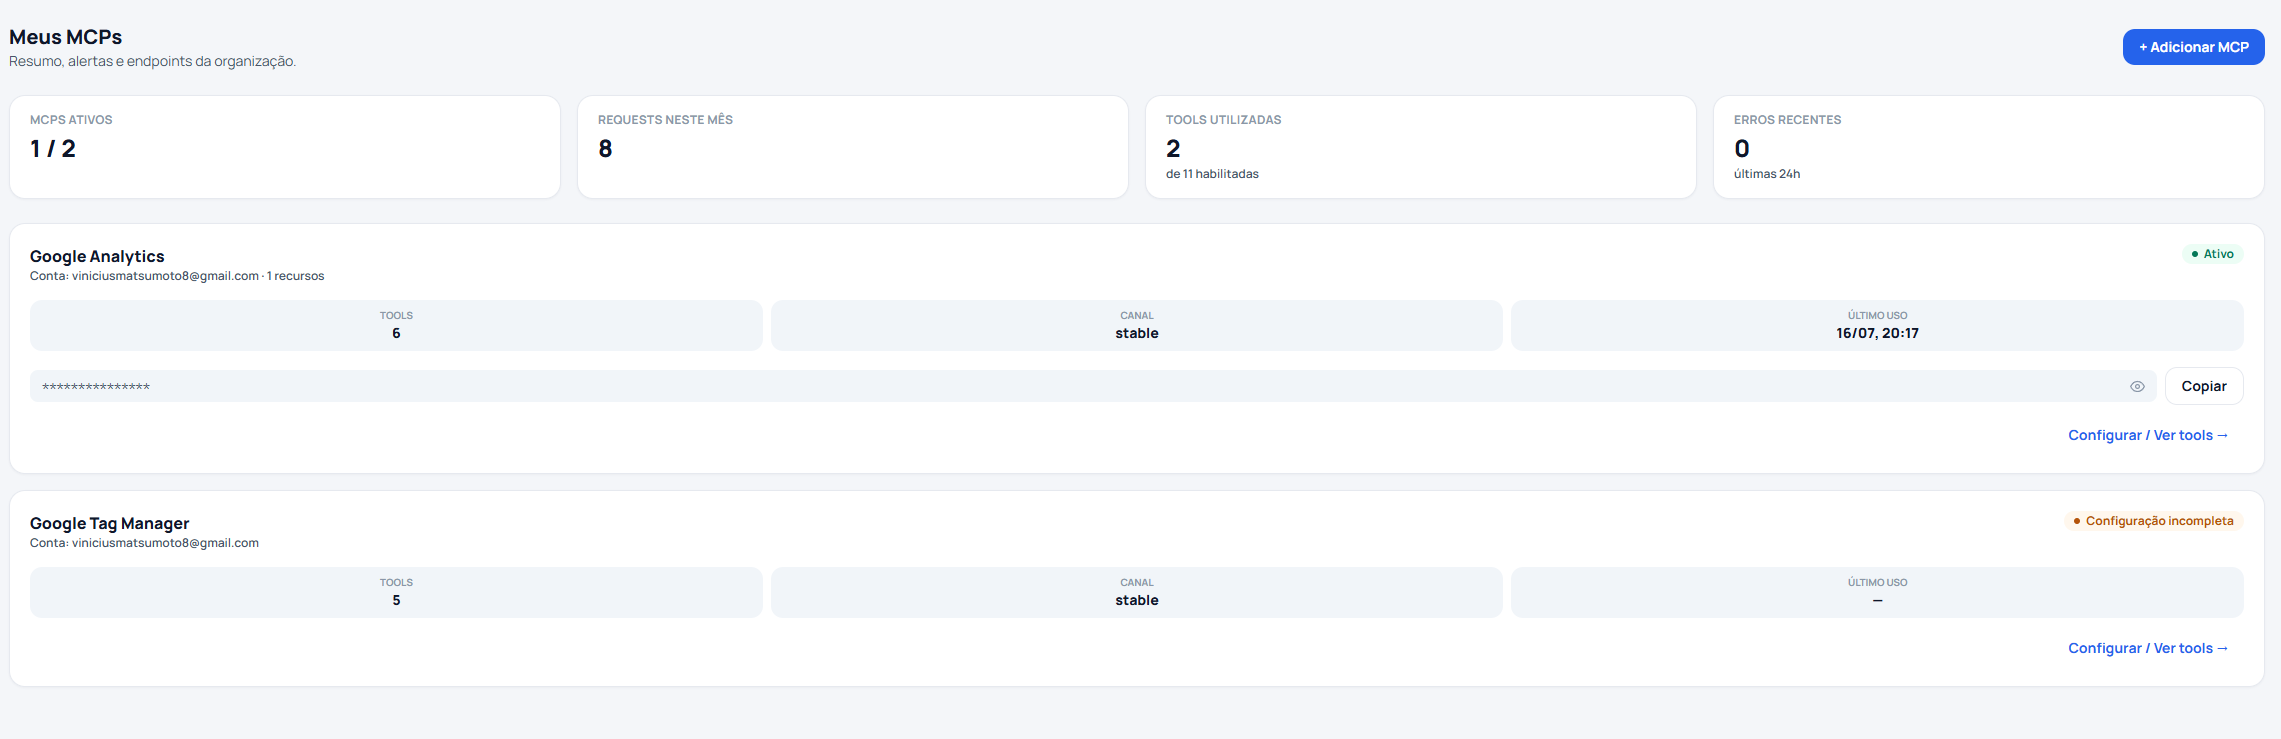Click the + Adicionar MCP button

pos(2193,47)
